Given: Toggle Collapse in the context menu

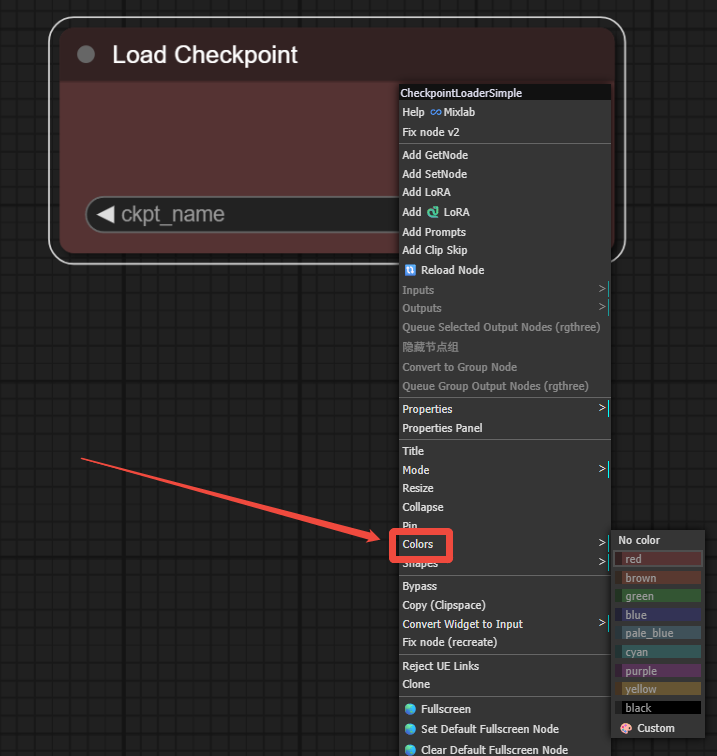Looking at the screenshot, I should pos(422,507).
